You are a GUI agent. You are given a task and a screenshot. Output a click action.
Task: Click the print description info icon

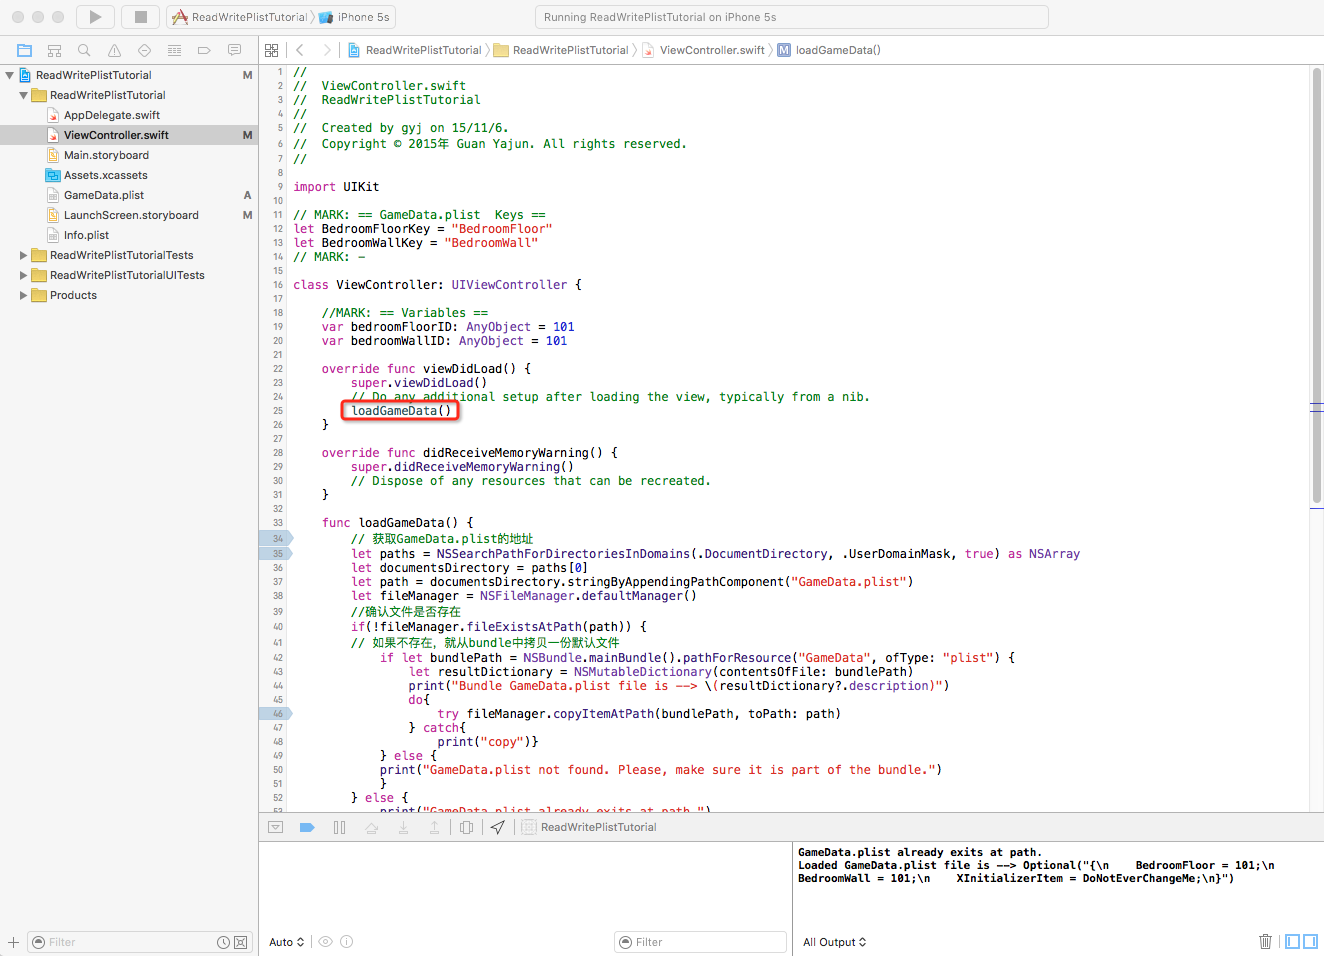click(x=346, y=942)
